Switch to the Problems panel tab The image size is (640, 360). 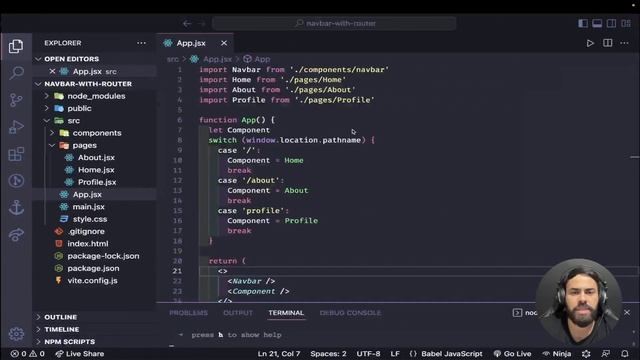point(189,313)
